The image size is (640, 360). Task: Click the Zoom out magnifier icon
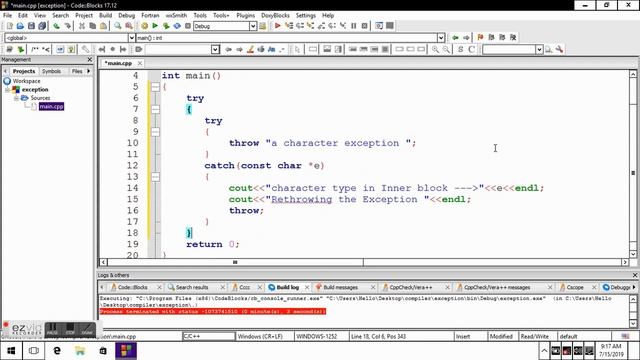point(446,49)
